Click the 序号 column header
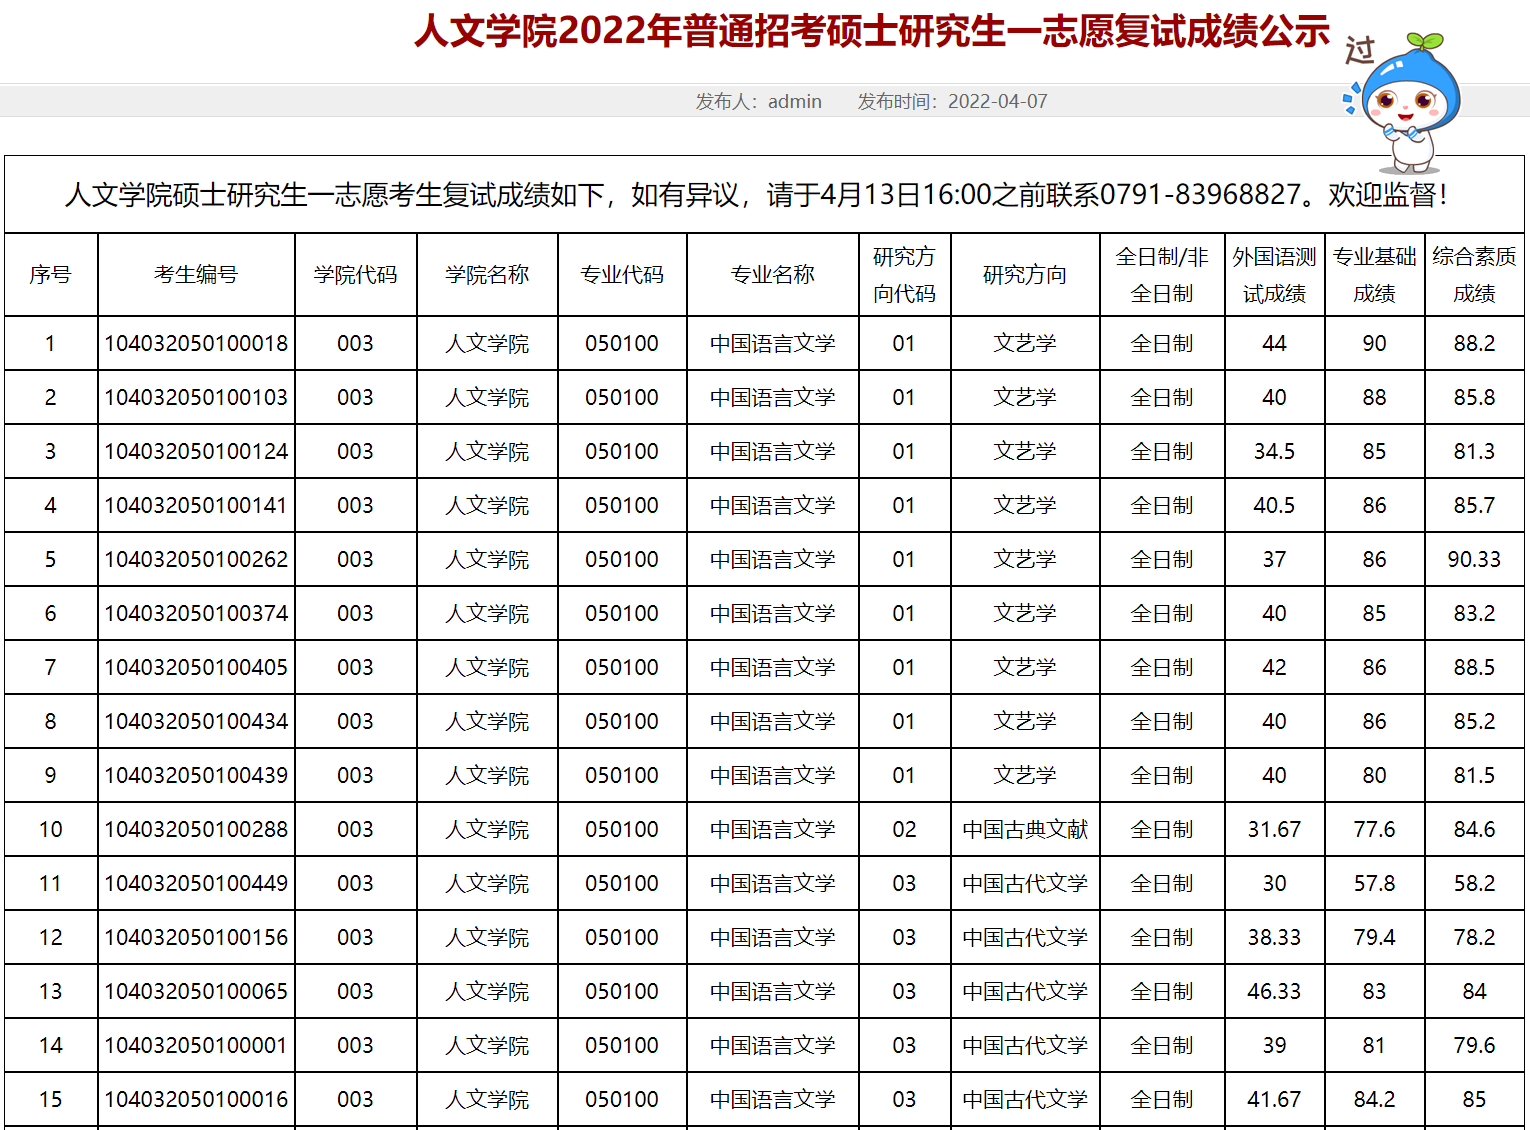1530x1130 pixels. coord(51,275)
